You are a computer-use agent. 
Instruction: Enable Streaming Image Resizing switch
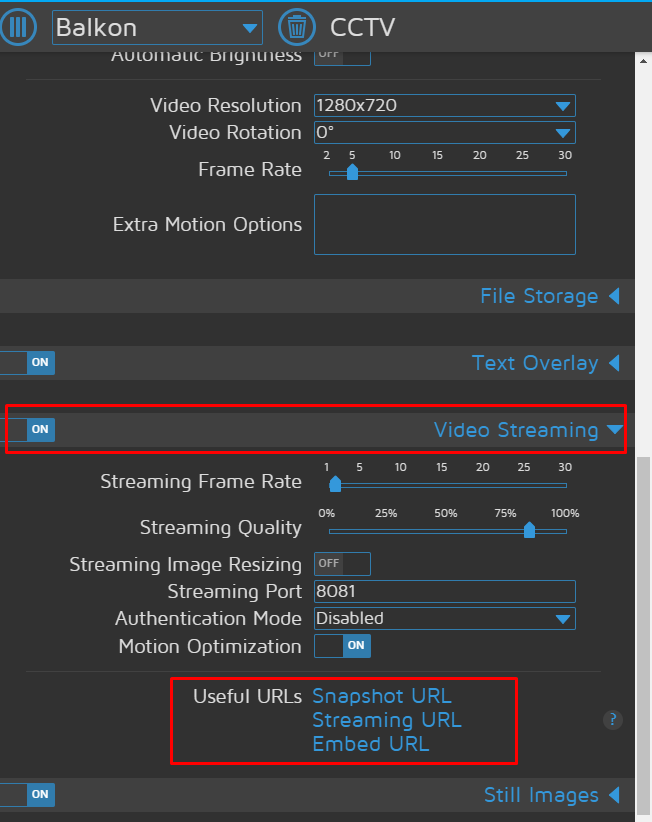(342, 564)
